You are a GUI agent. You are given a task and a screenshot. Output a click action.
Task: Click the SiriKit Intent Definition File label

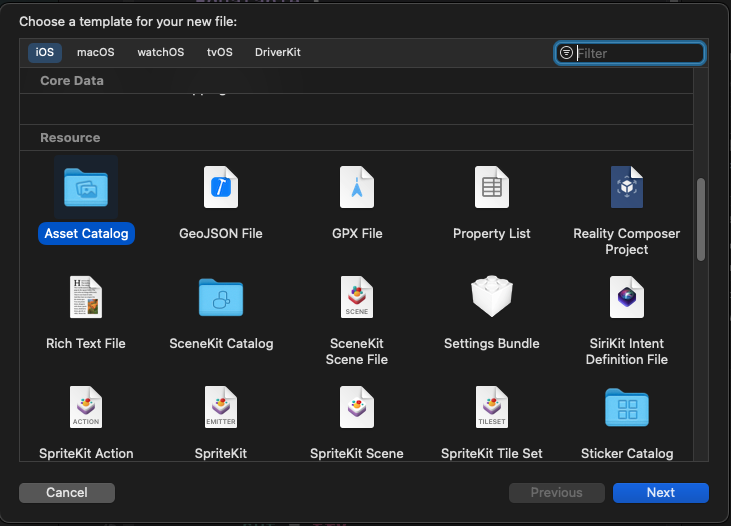tap(627, 351)
